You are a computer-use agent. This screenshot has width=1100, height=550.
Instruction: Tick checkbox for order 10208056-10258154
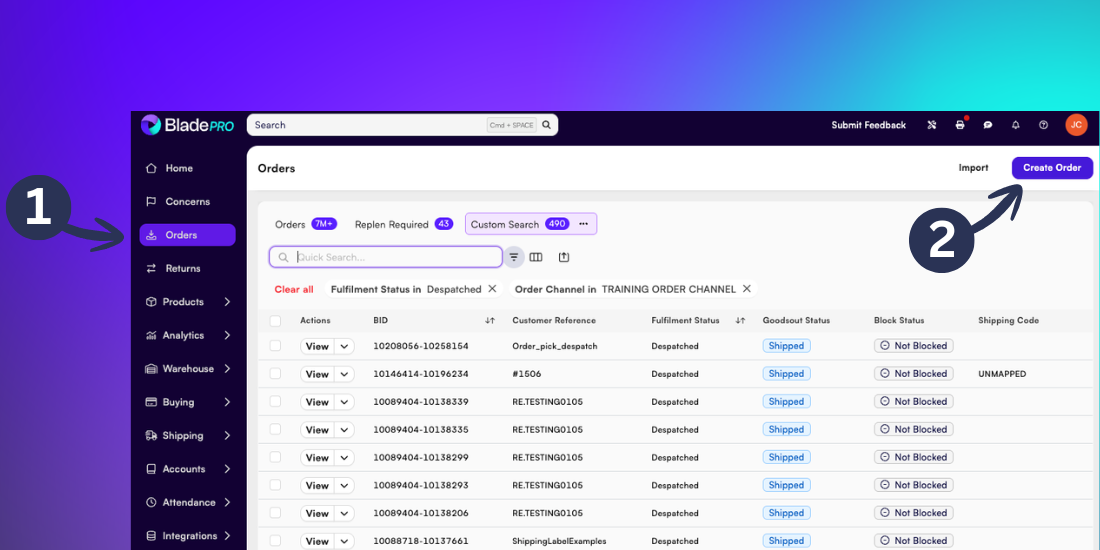click(x=275, y=346)
